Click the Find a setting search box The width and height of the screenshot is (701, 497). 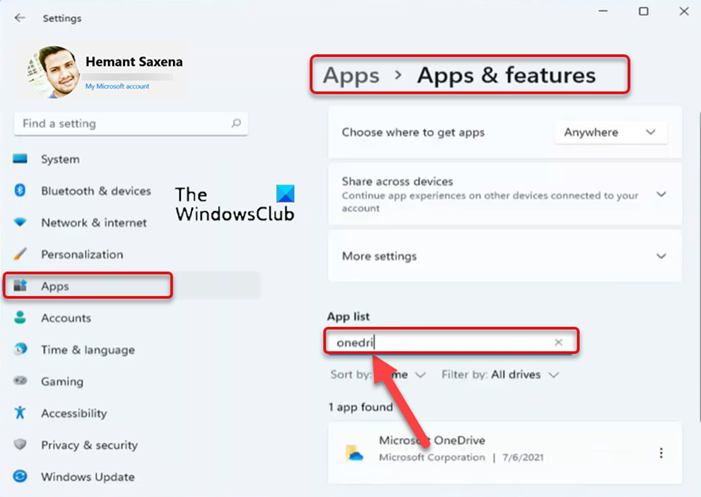tap(131, 123)
